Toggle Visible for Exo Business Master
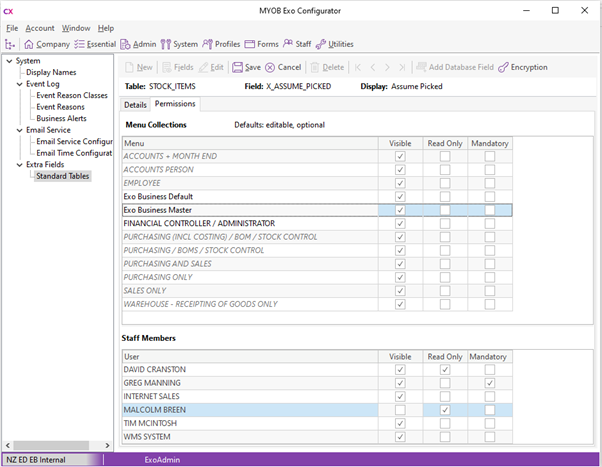 [400, 210]
